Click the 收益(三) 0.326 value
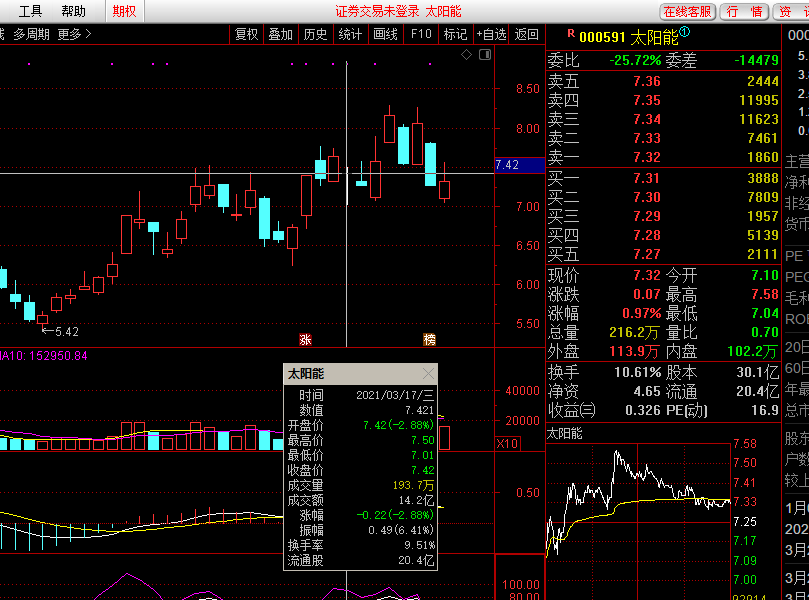Screen dimensions: 809x600 [643, 411]
